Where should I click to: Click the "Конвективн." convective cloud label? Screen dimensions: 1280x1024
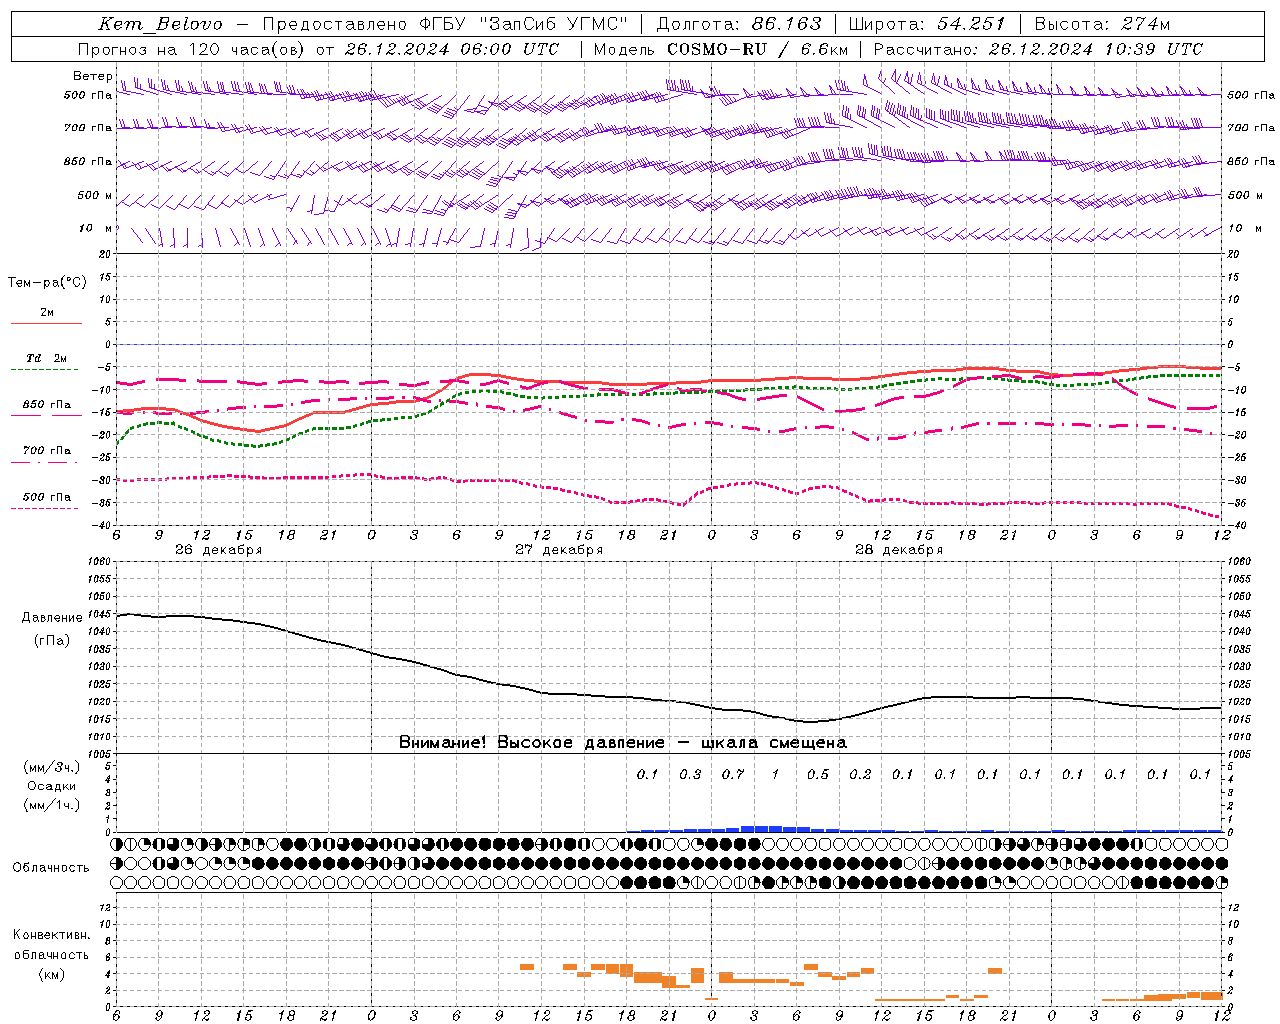point(51,935)
